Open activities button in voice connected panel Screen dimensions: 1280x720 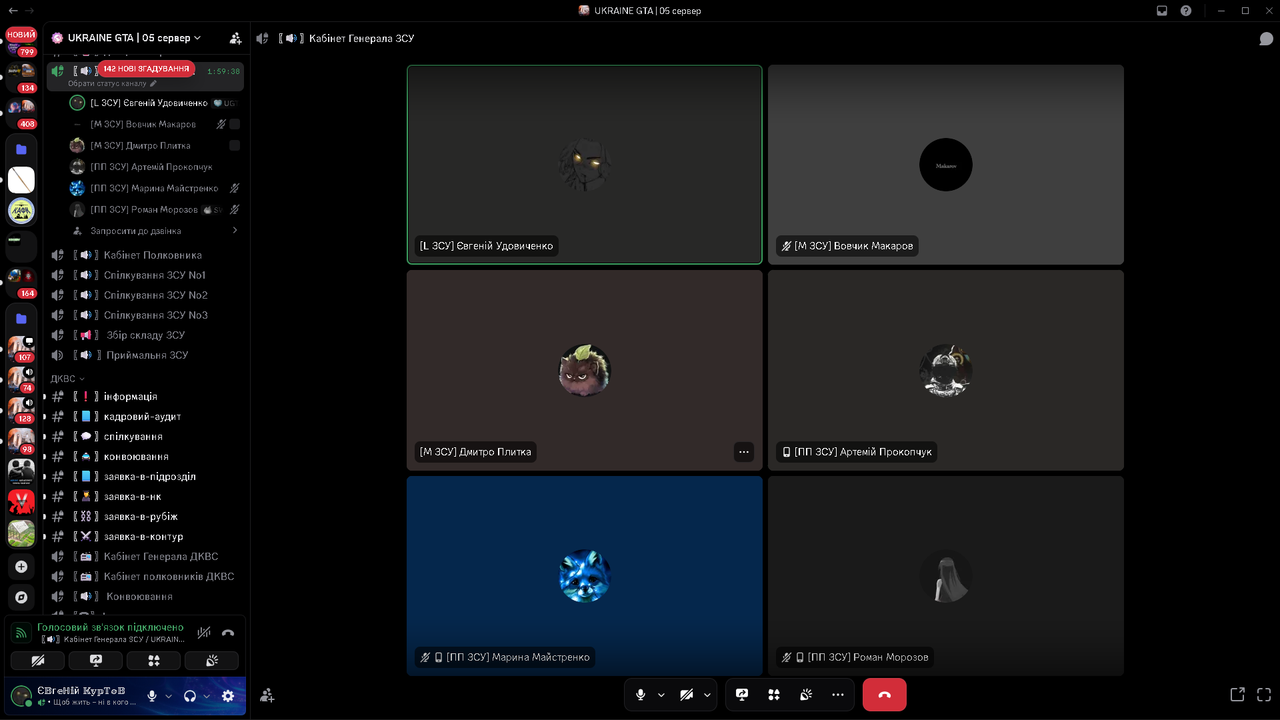coord(154,660)
